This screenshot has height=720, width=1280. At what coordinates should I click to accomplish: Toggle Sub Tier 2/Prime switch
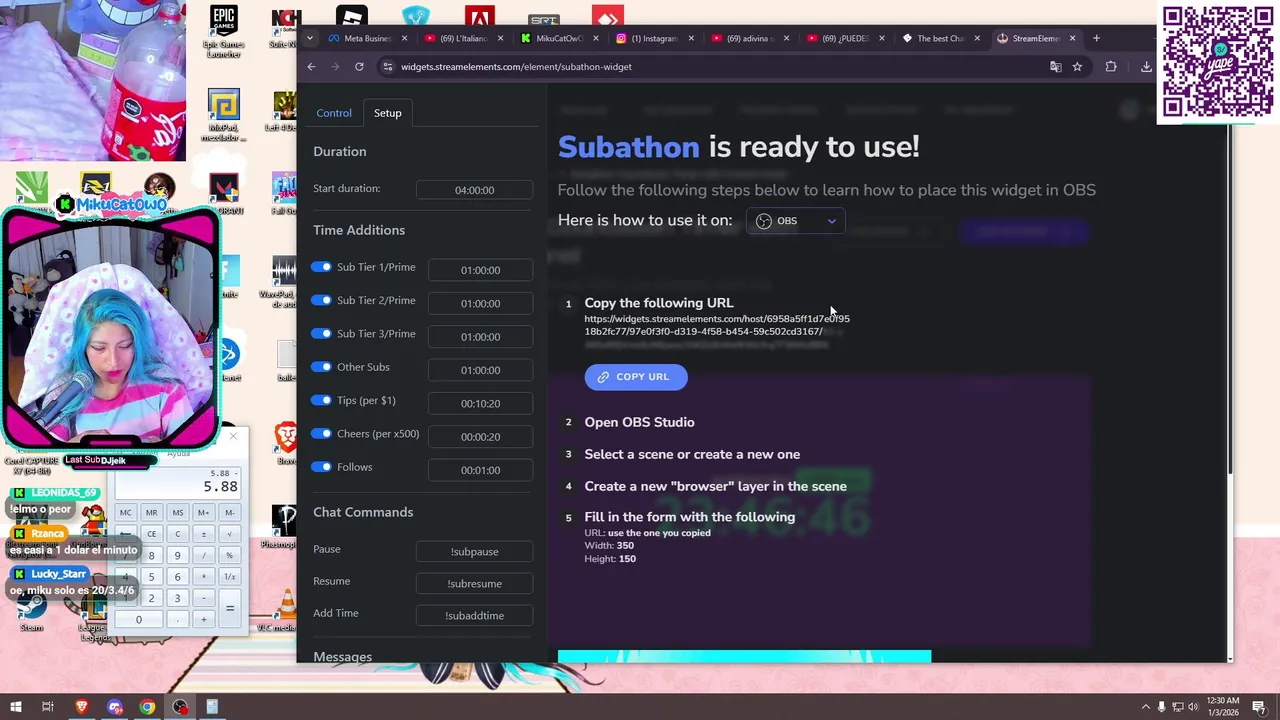point(321,300)
